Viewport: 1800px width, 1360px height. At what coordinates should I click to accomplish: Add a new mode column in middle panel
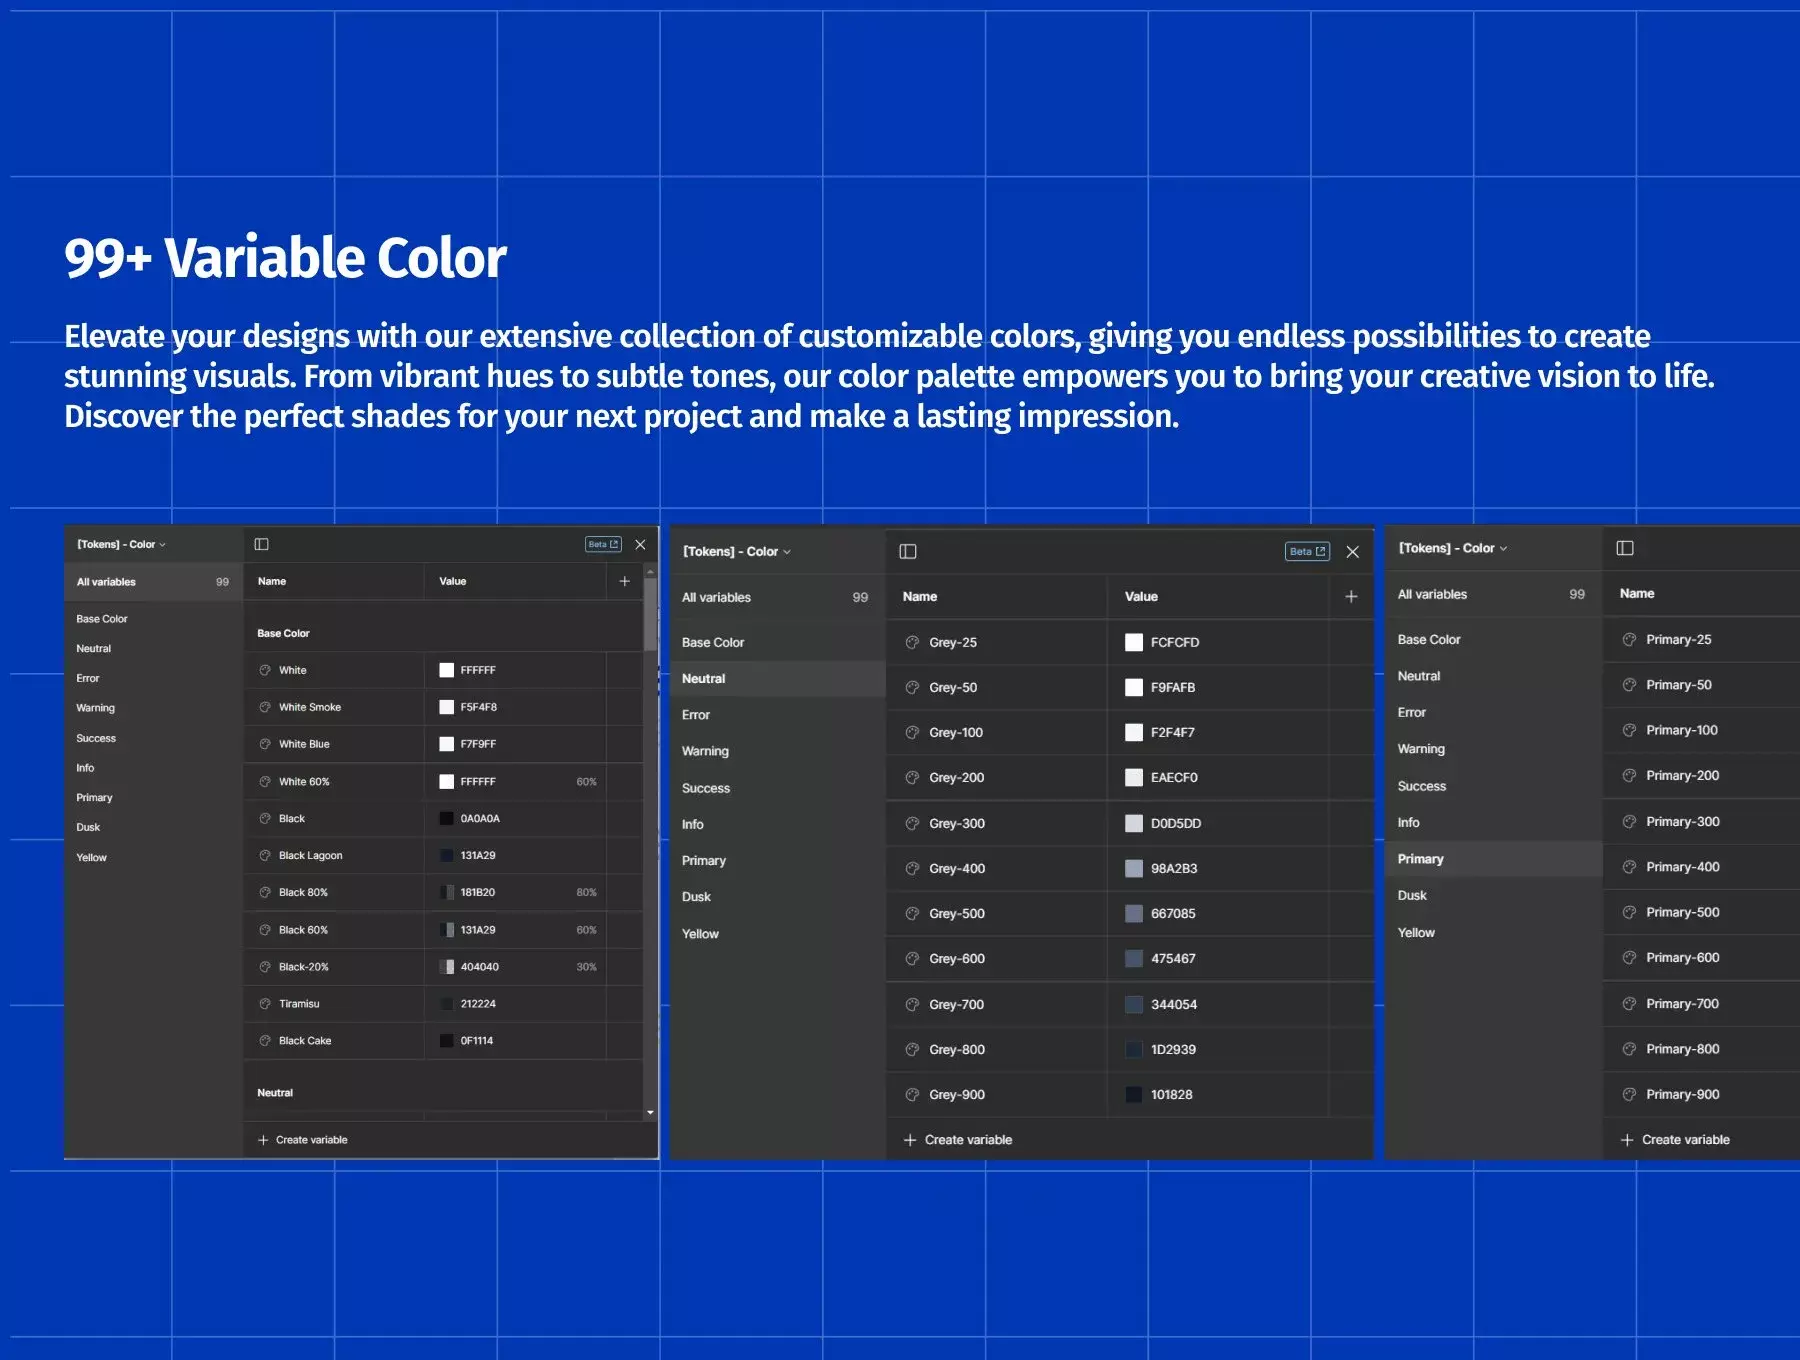click(x=1351, y=596)
